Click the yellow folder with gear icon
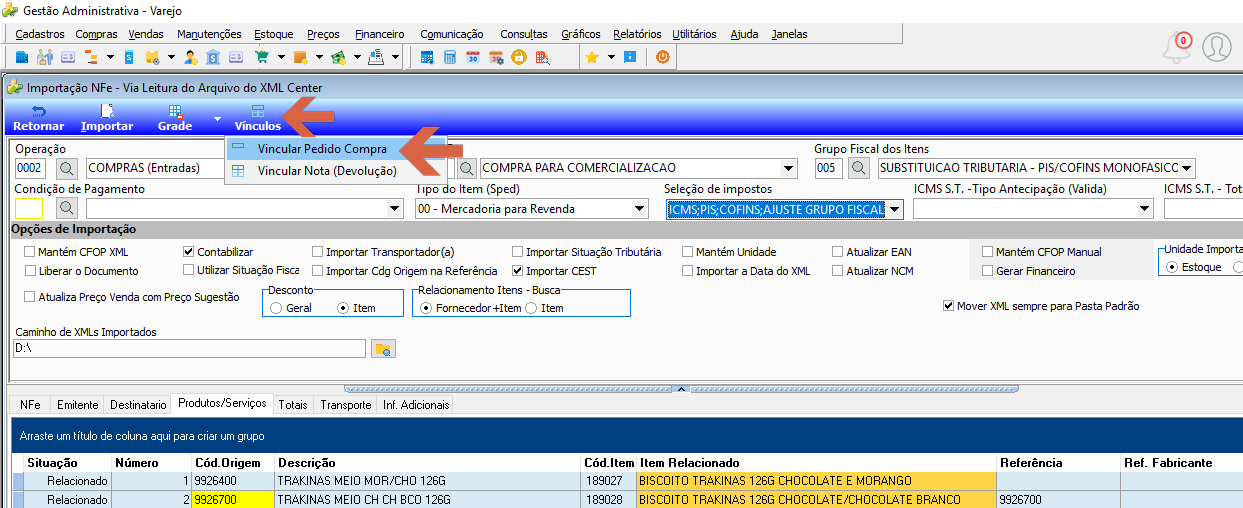Screen dimensions: 1243x508 pos(152,57)
